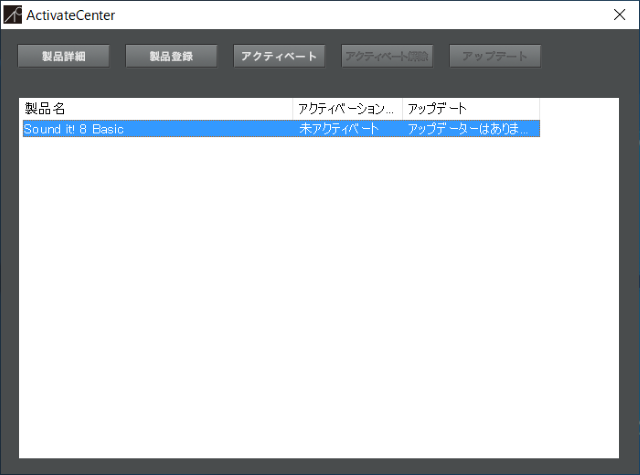Image resolution: width=640 pixels, height=475 pixels.
Task: Sort by the 製品名 column header
Action: pos(156,109)
